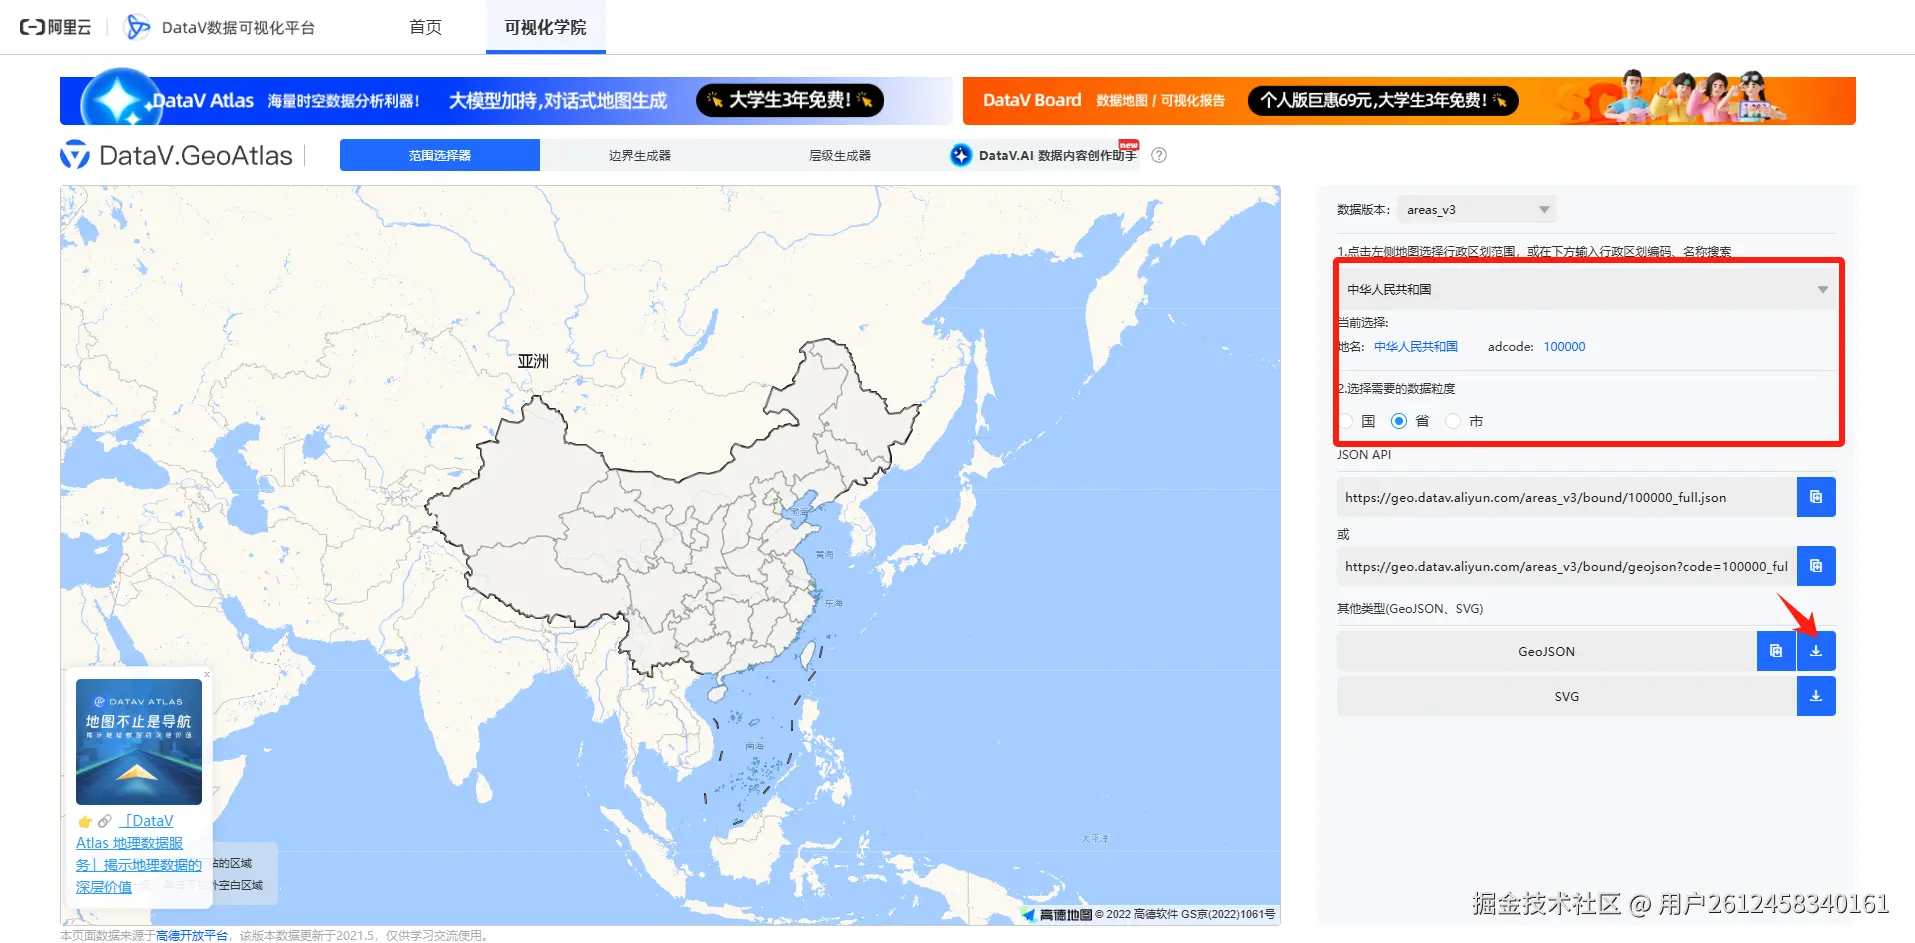
Task: Click the Amap (高德地图) logo on map
Action: (x=1057, y=914)
